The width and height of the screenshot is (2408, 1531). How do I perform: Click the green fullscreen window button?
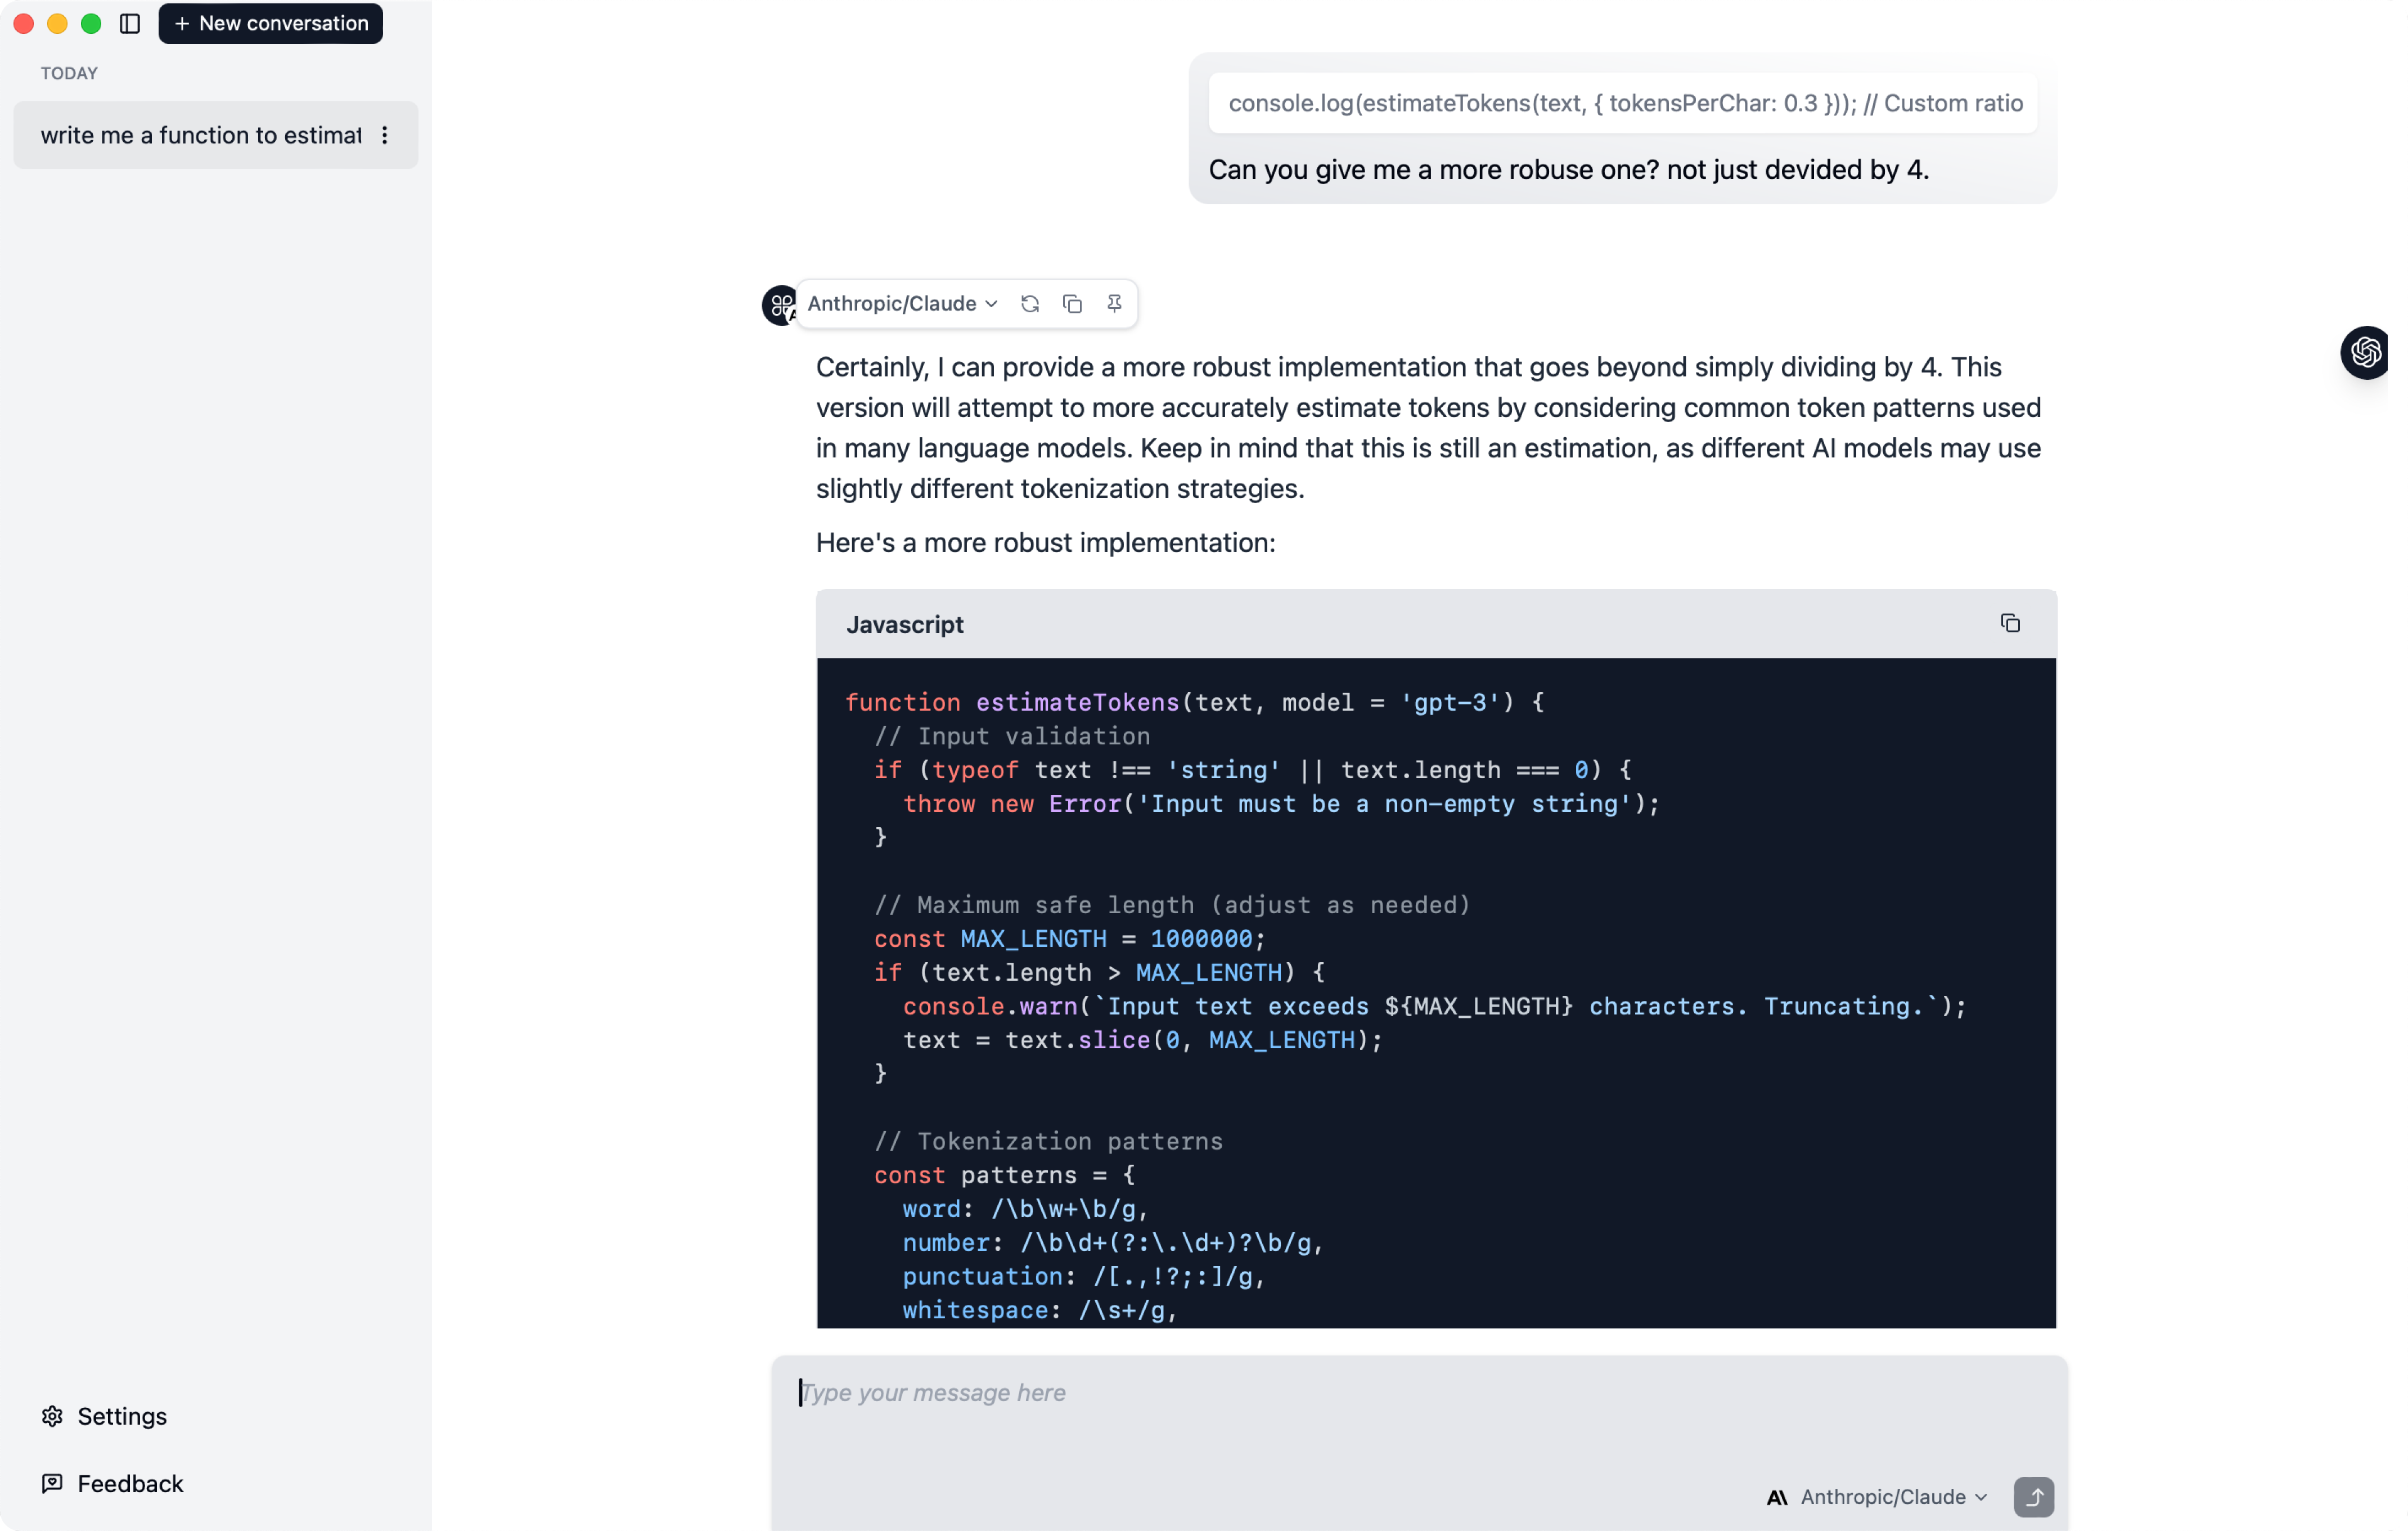(91, 23)
